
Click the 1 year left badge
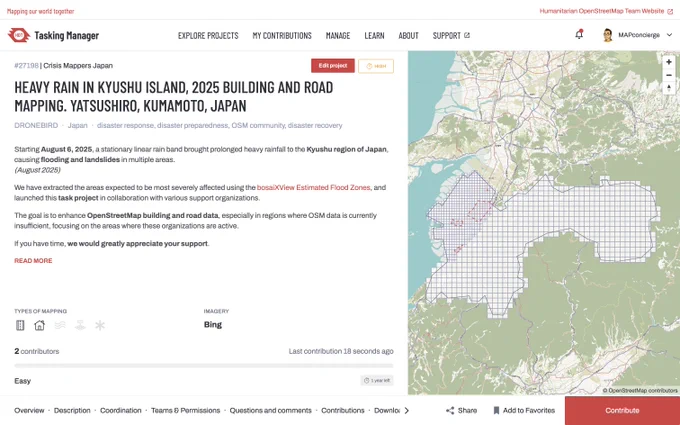pyautogui.click(x=377, y=380)
